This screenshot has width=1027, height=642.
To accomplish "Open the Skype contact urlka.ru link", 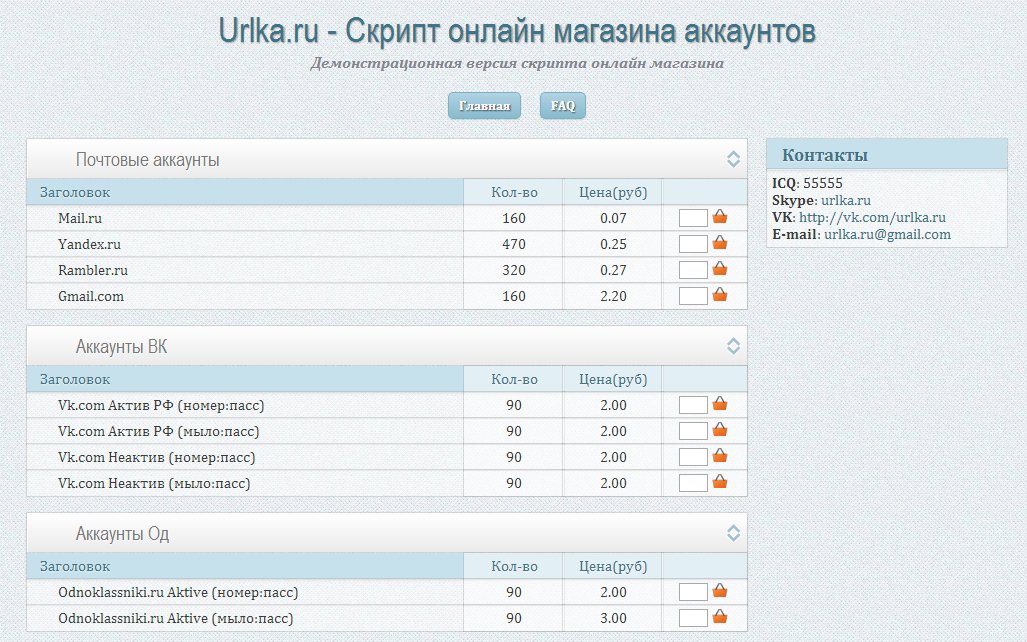I will (846, 200).
